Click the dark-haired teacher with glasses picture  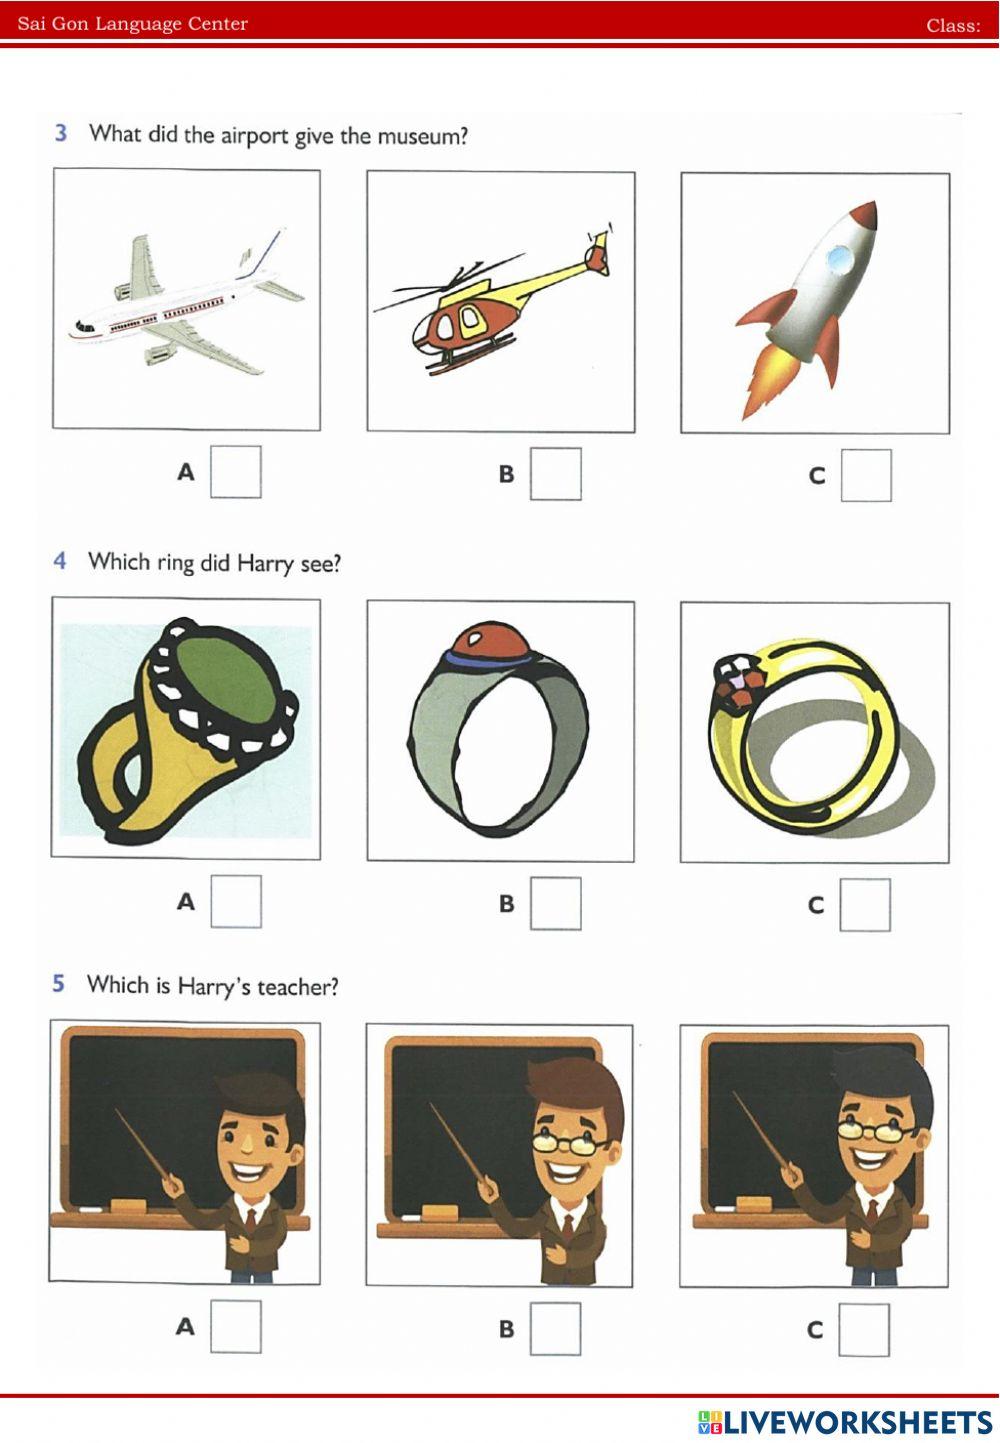(814, 1155)
